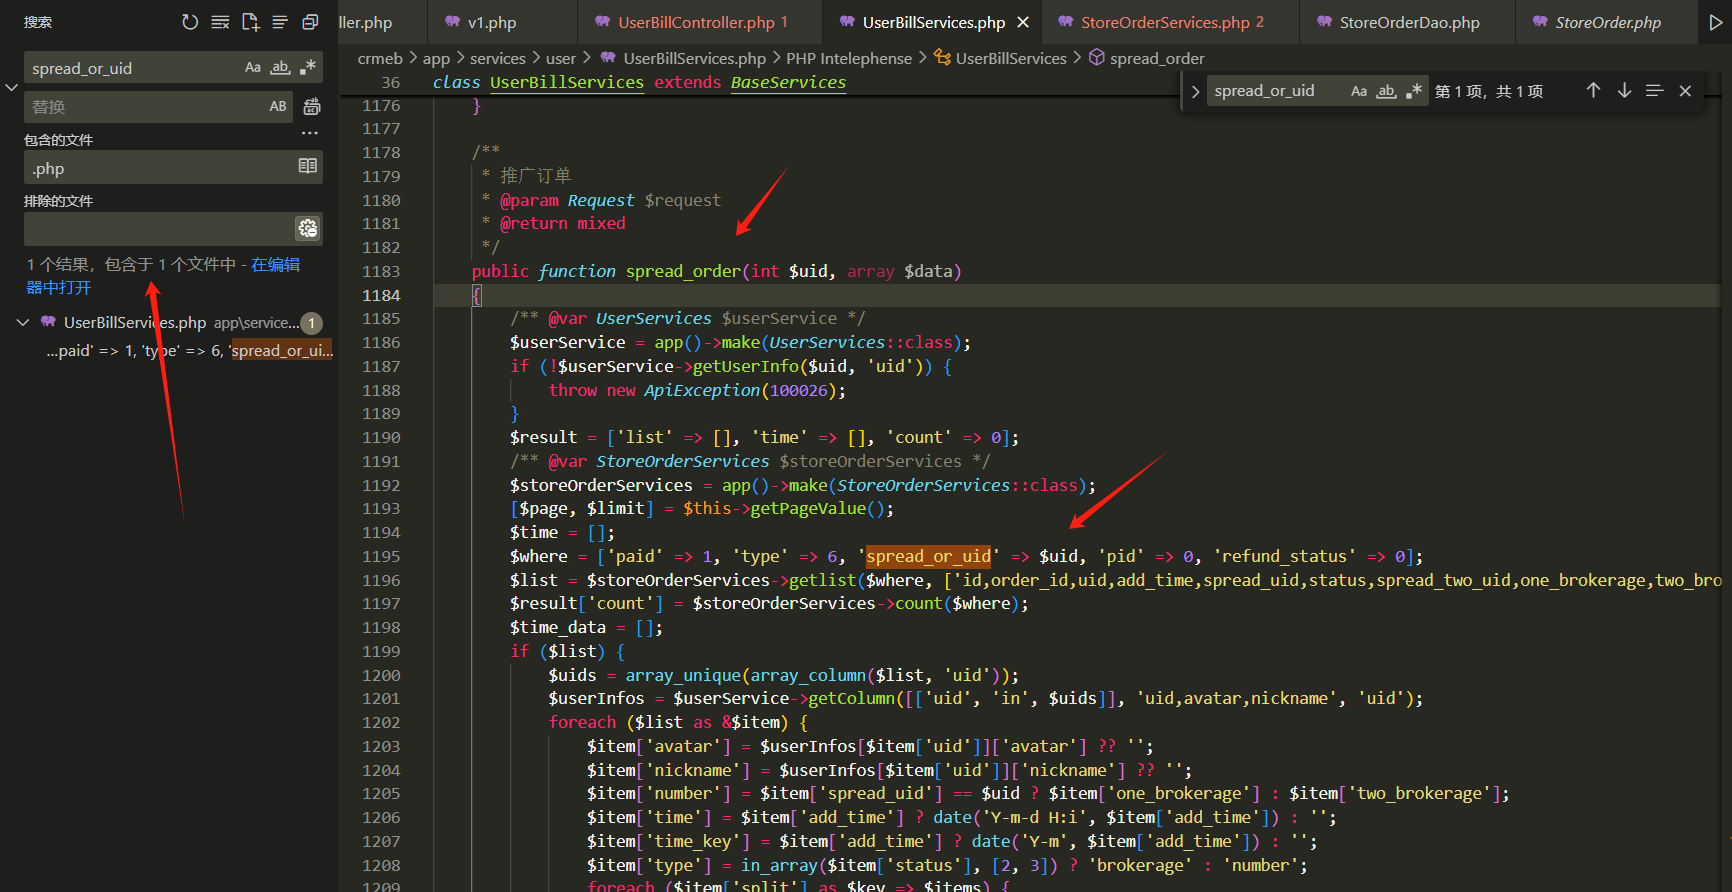The height and width of the screenshot is (892, 1732).
Task: Open breadcrumb 'PHP Intelephense' segment
Action: [849, 58]
